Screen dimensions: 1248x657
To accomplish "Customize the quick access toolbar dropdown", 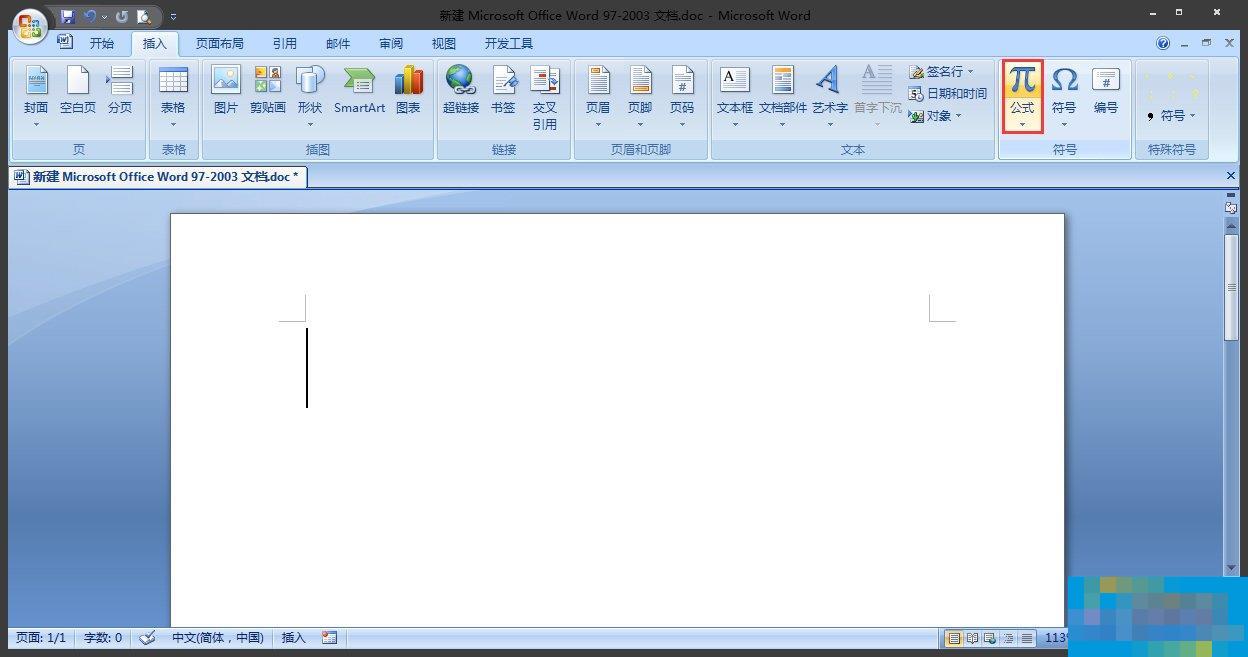I will click(x=173, y=17).
